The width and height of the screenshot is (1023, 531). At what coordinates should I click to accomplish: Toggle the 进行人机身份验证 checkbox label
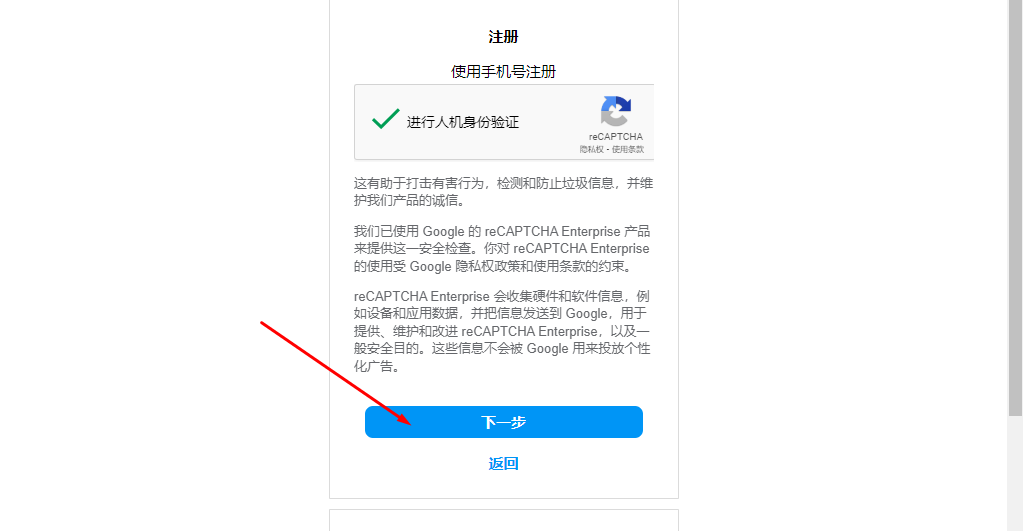tap(463, 122)
